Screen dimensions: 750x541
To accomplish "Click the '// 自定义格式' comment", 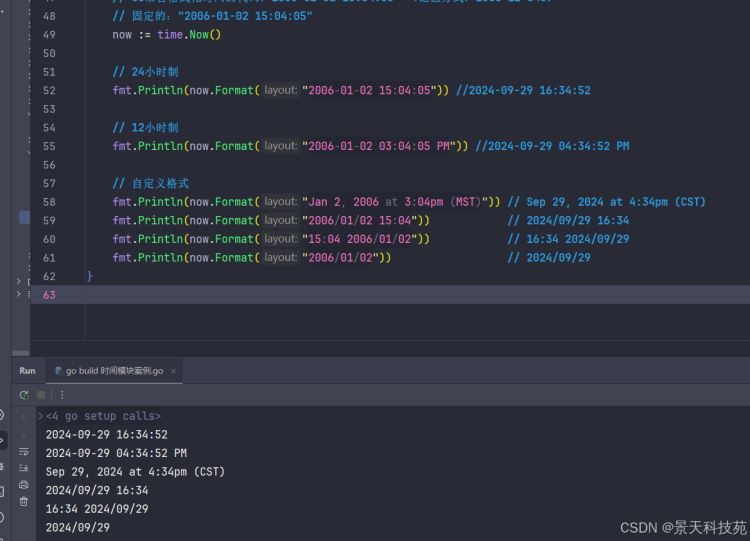I will click(x=151, y=183).
